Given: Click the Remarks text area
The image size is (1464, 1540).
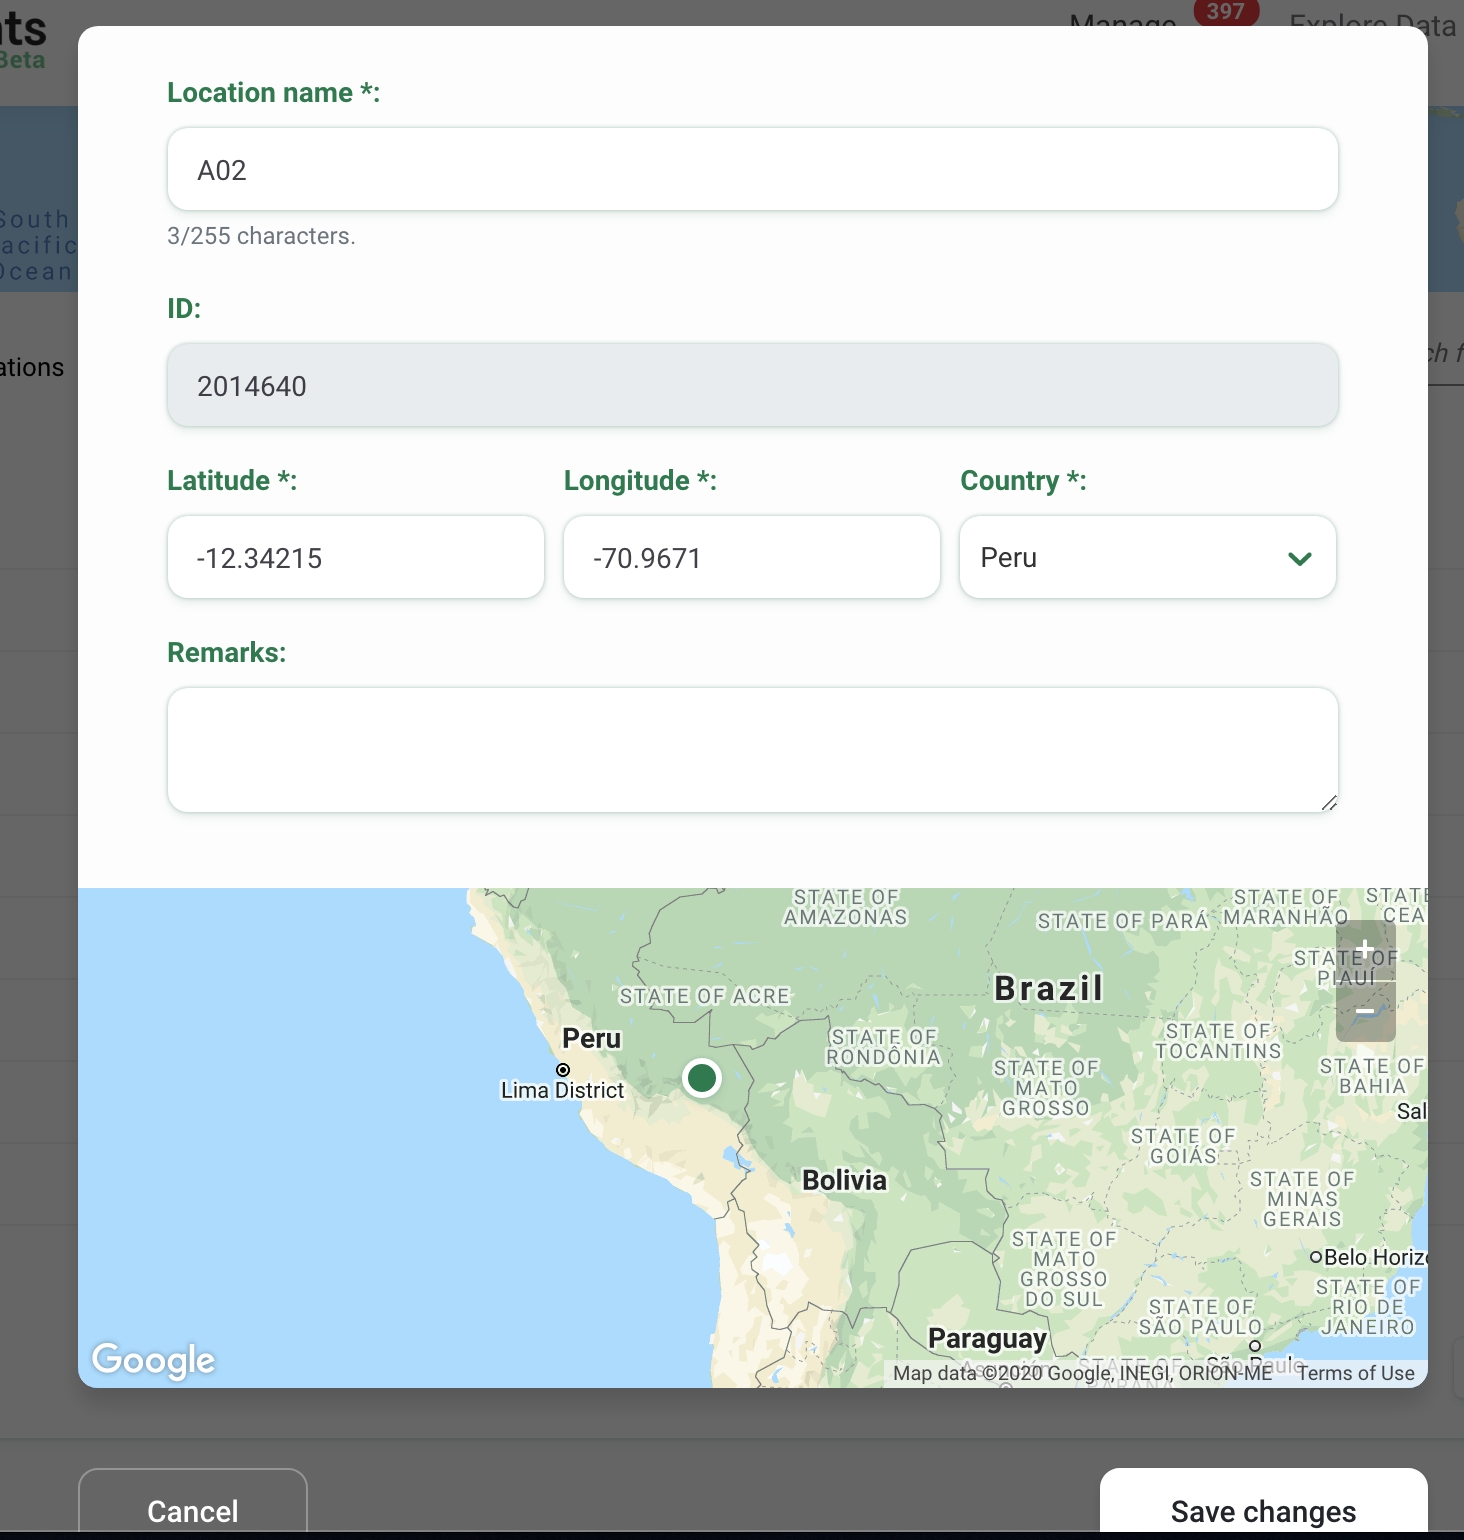Looking at the screenshot, I should (x=752, y=749).
